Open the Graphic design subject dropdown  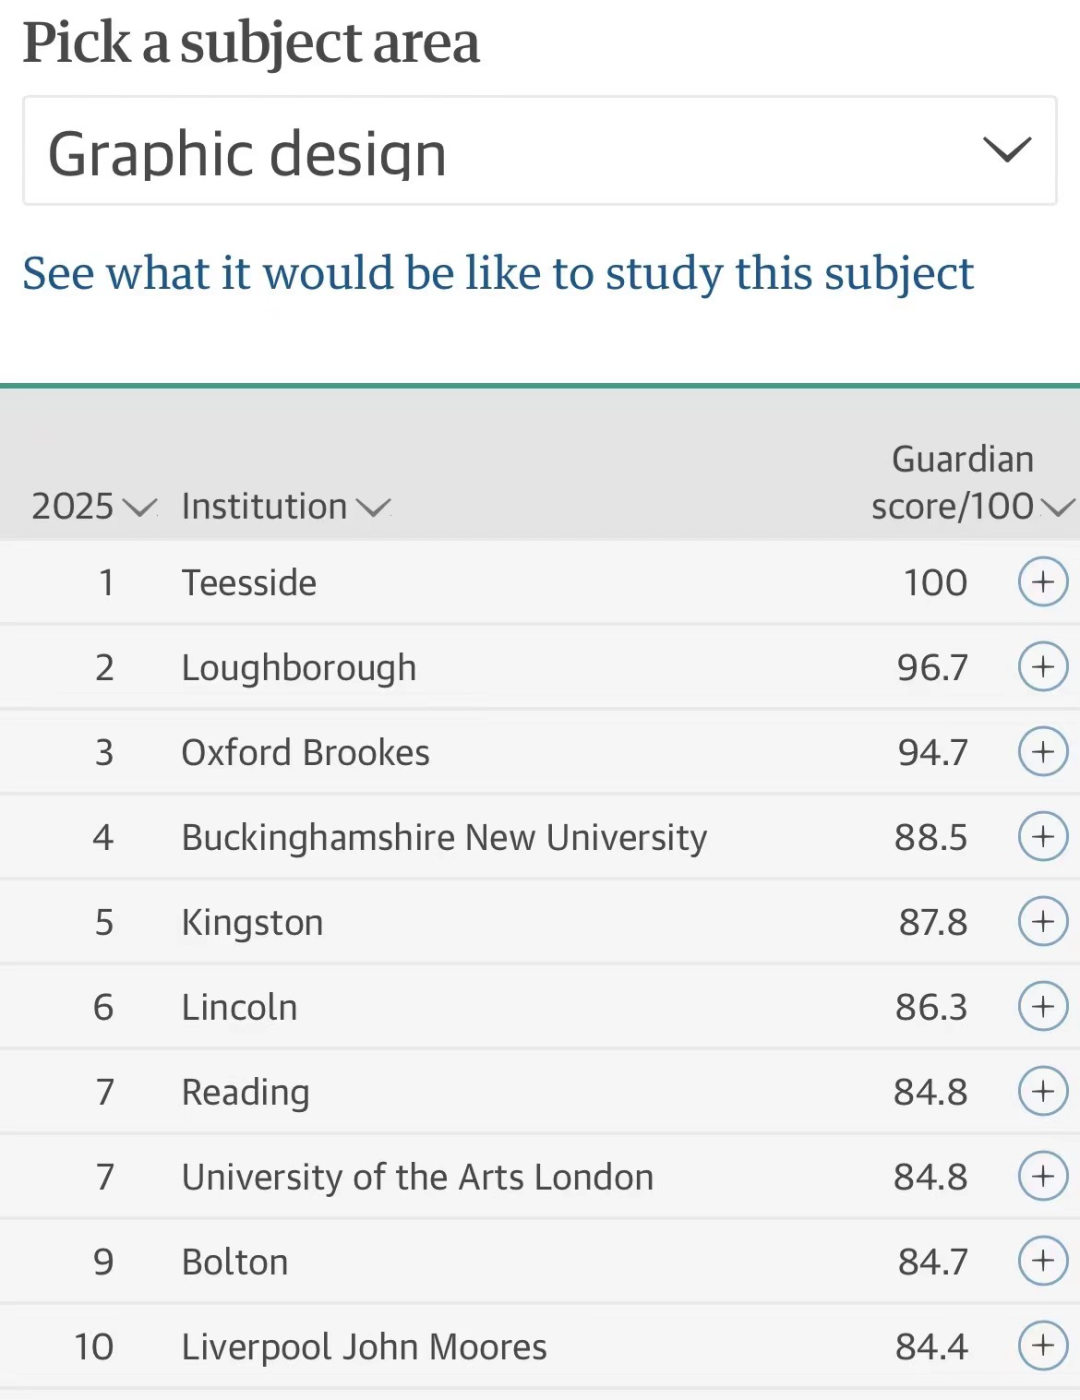(x=540, y=151)
